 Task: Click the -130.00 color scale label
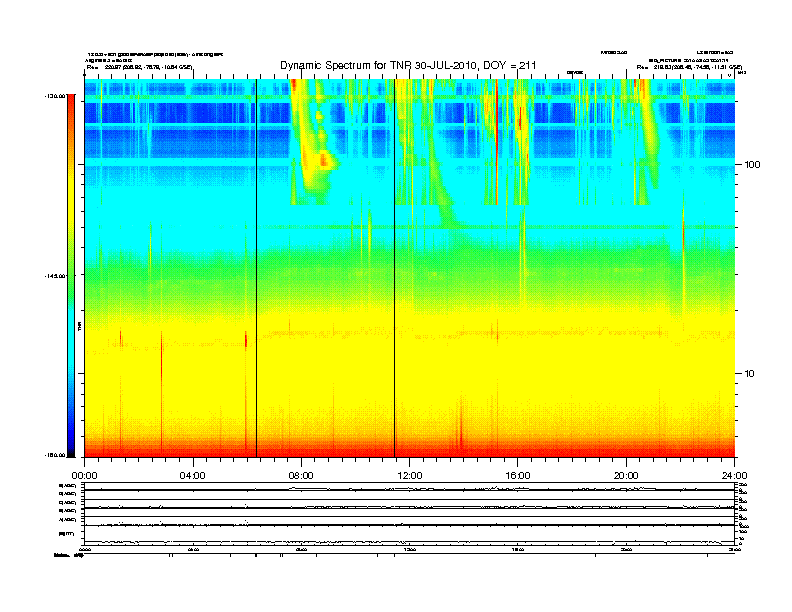(x=56, y=95)
